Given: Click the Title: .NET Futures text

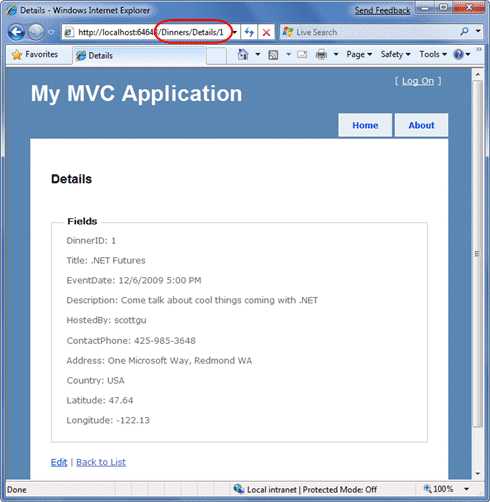Looking at the screenshot, I should click(x=106, y=260).
